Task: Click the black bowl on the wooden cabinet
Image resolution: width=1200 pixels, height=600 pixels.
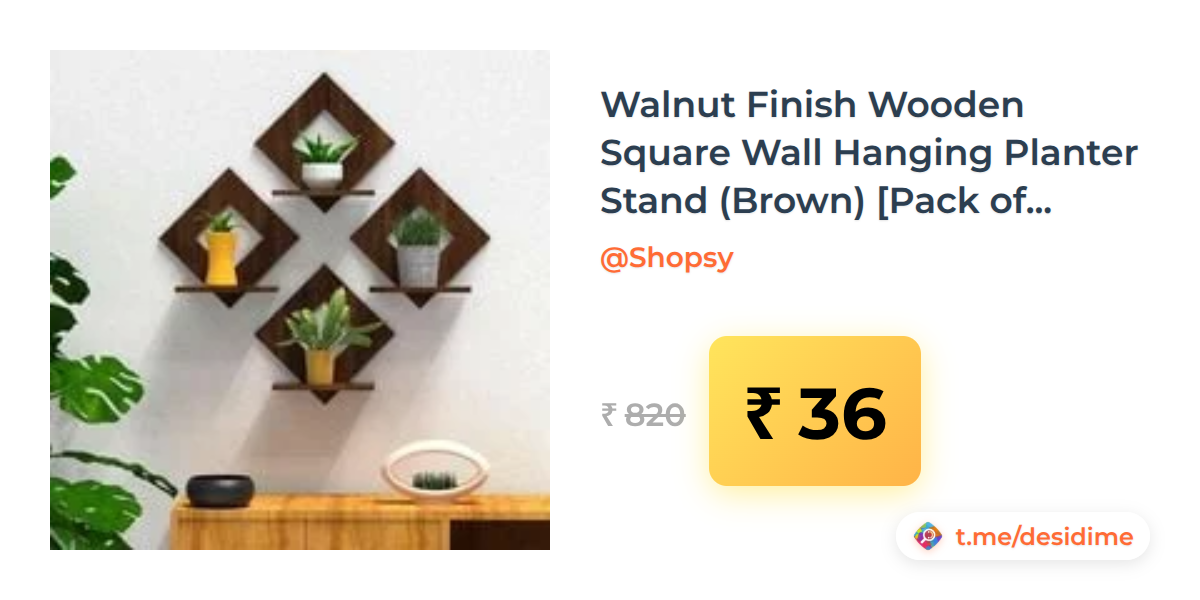Action: click(x=220, y=489)
